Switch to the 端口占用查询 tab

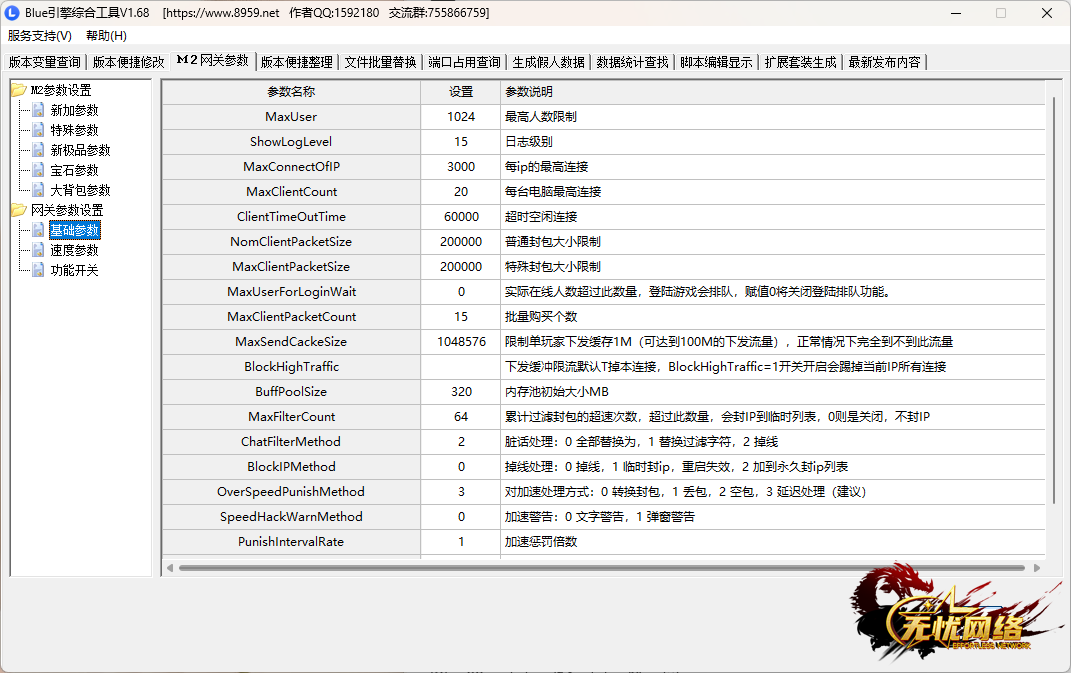coord(464,61)
